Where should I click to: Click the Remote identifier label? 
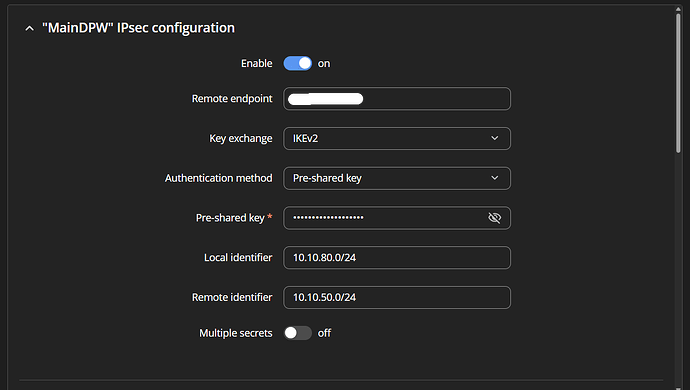pyautogui.click(x=232, y=298)
